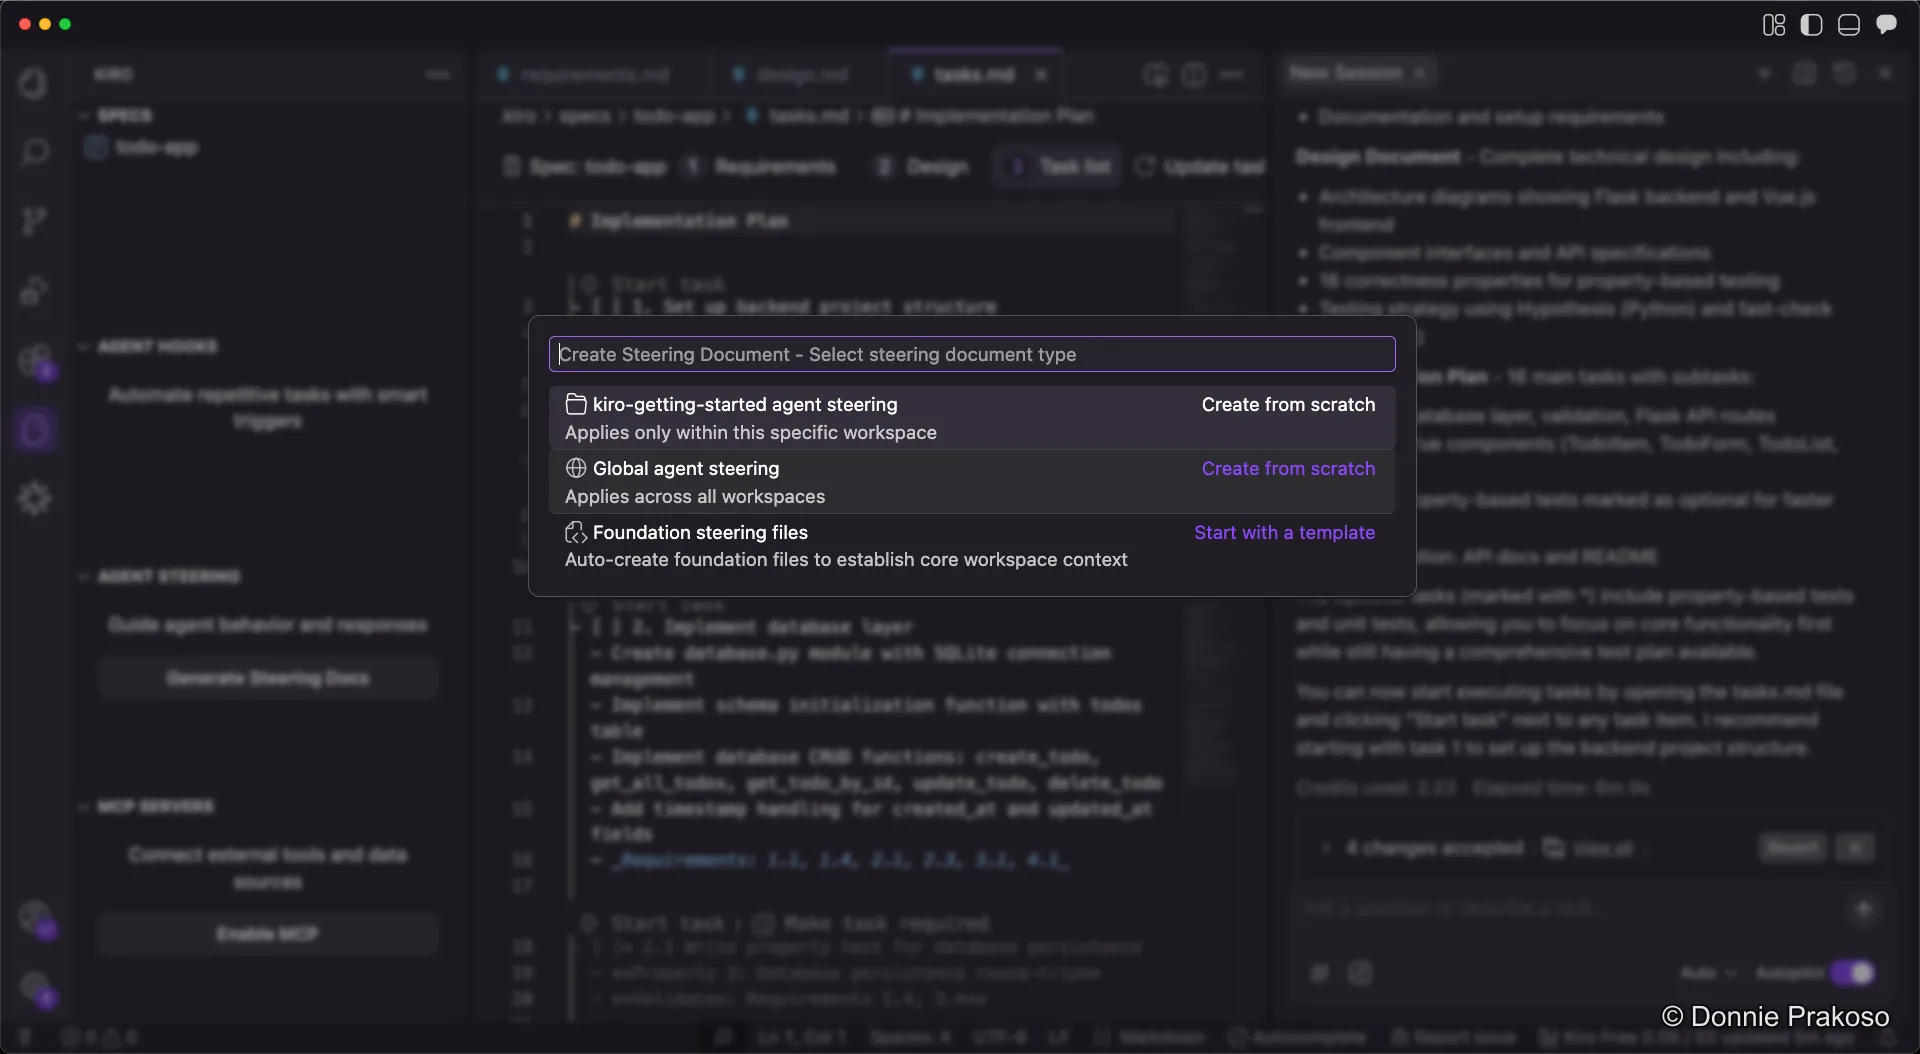Open the chat bubble icon in menu bar

[1888, 24]
